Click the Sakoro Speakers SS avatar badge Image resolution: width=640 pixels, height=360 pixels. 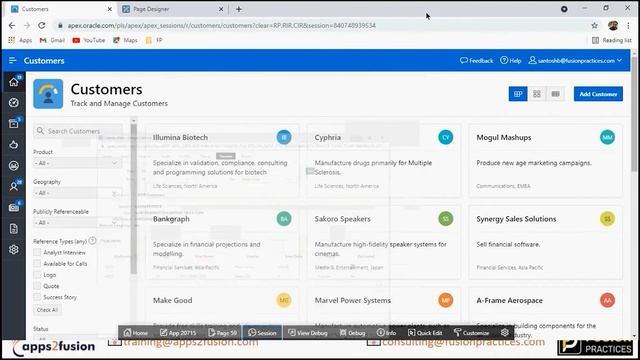[x=446, y=219]
